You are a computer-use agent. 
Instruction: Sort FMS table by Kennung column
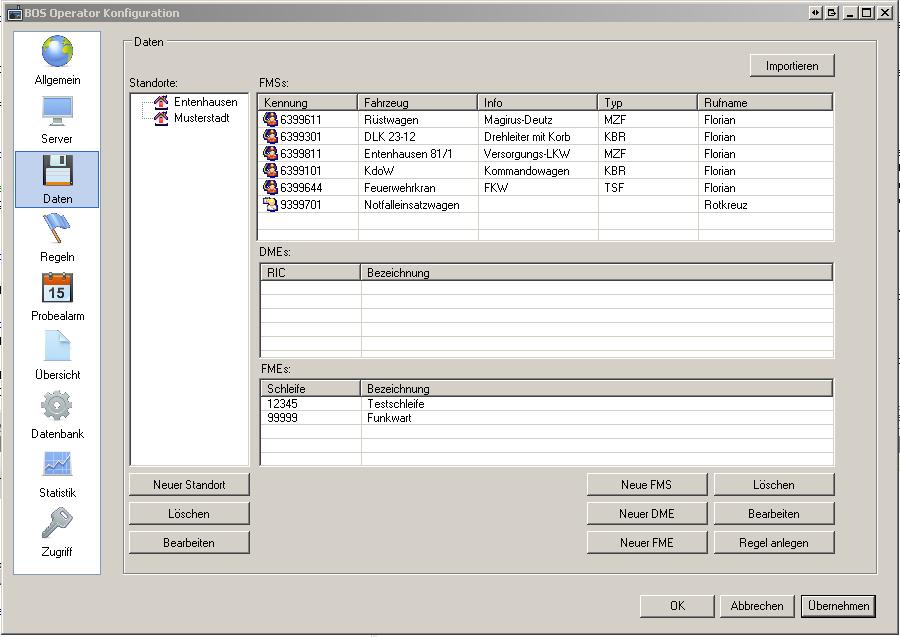tap(307, 103)
